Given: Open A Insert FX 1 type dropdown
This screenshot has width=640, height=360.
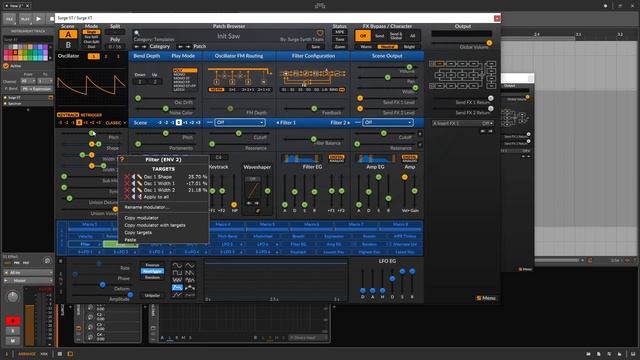Looking at the screenshot, I should (x=462, y=123).
